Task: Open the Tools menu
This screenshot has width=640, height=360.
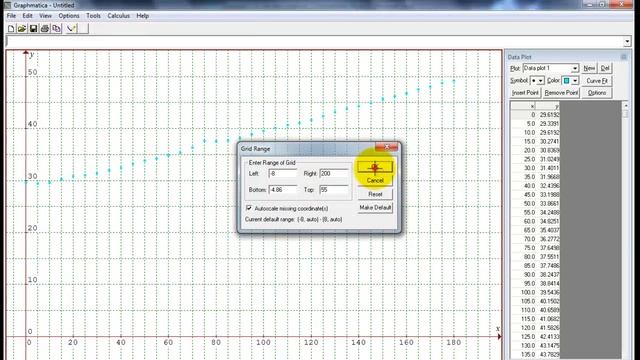Action: pyautogui.click(x=93, y=16)
